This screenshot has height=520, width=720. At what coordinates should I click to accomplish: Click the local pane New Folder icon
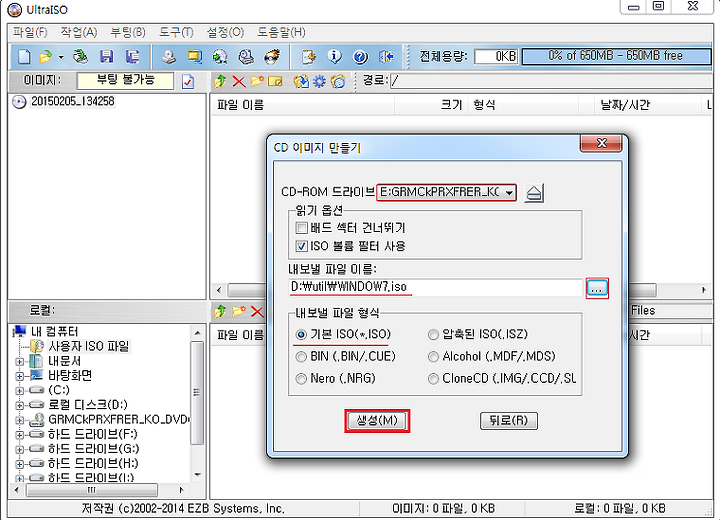pos(239,311)
